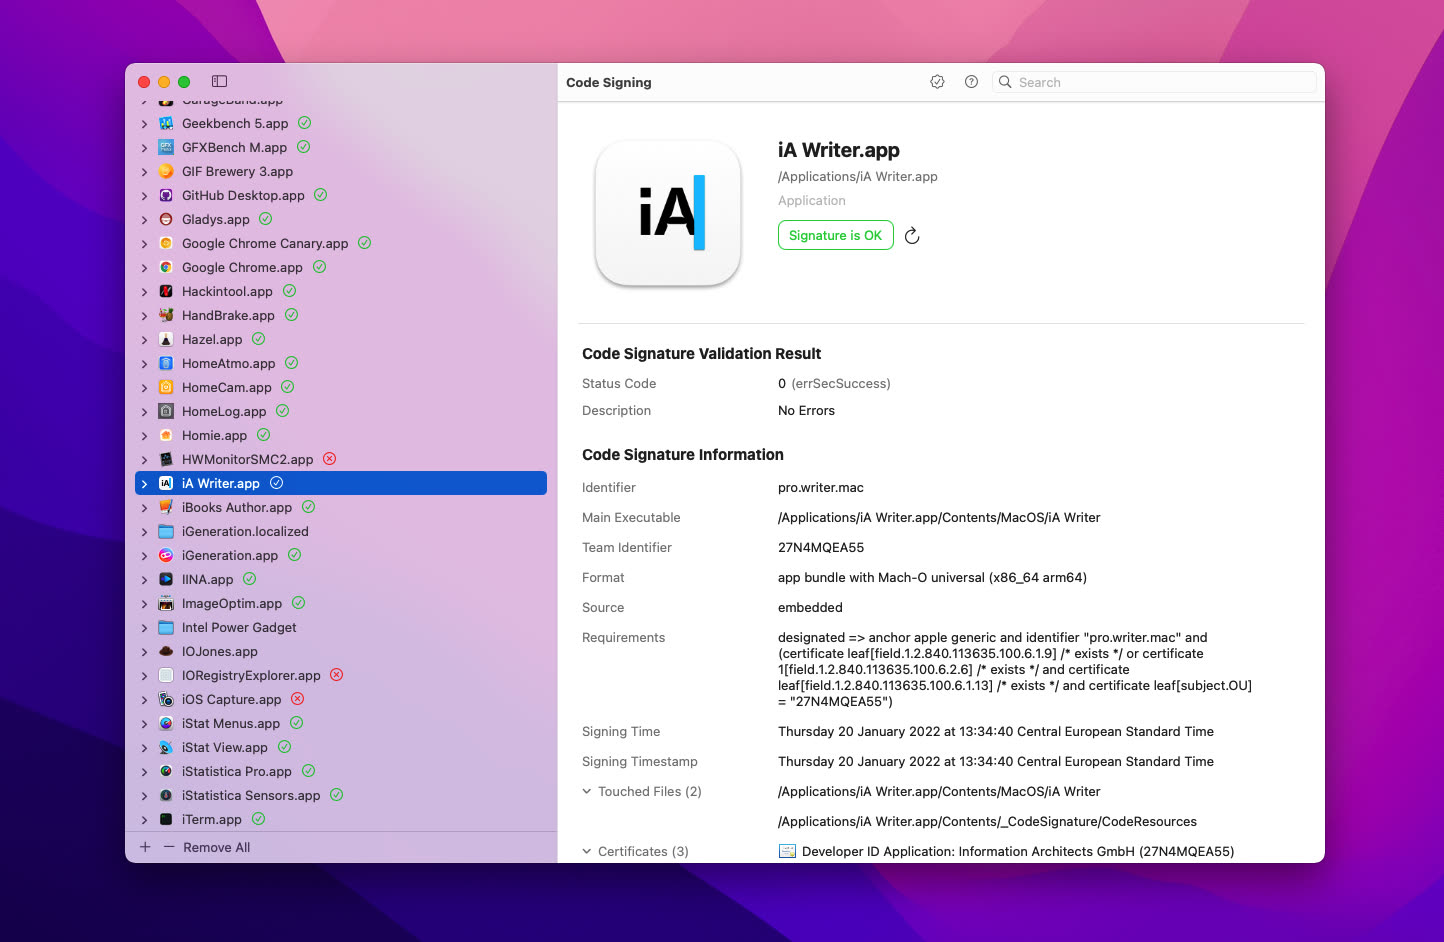Click the HandBrake.app icon
The width and height of the screenshot is (1444, 942).
click(x=166, y=315)
